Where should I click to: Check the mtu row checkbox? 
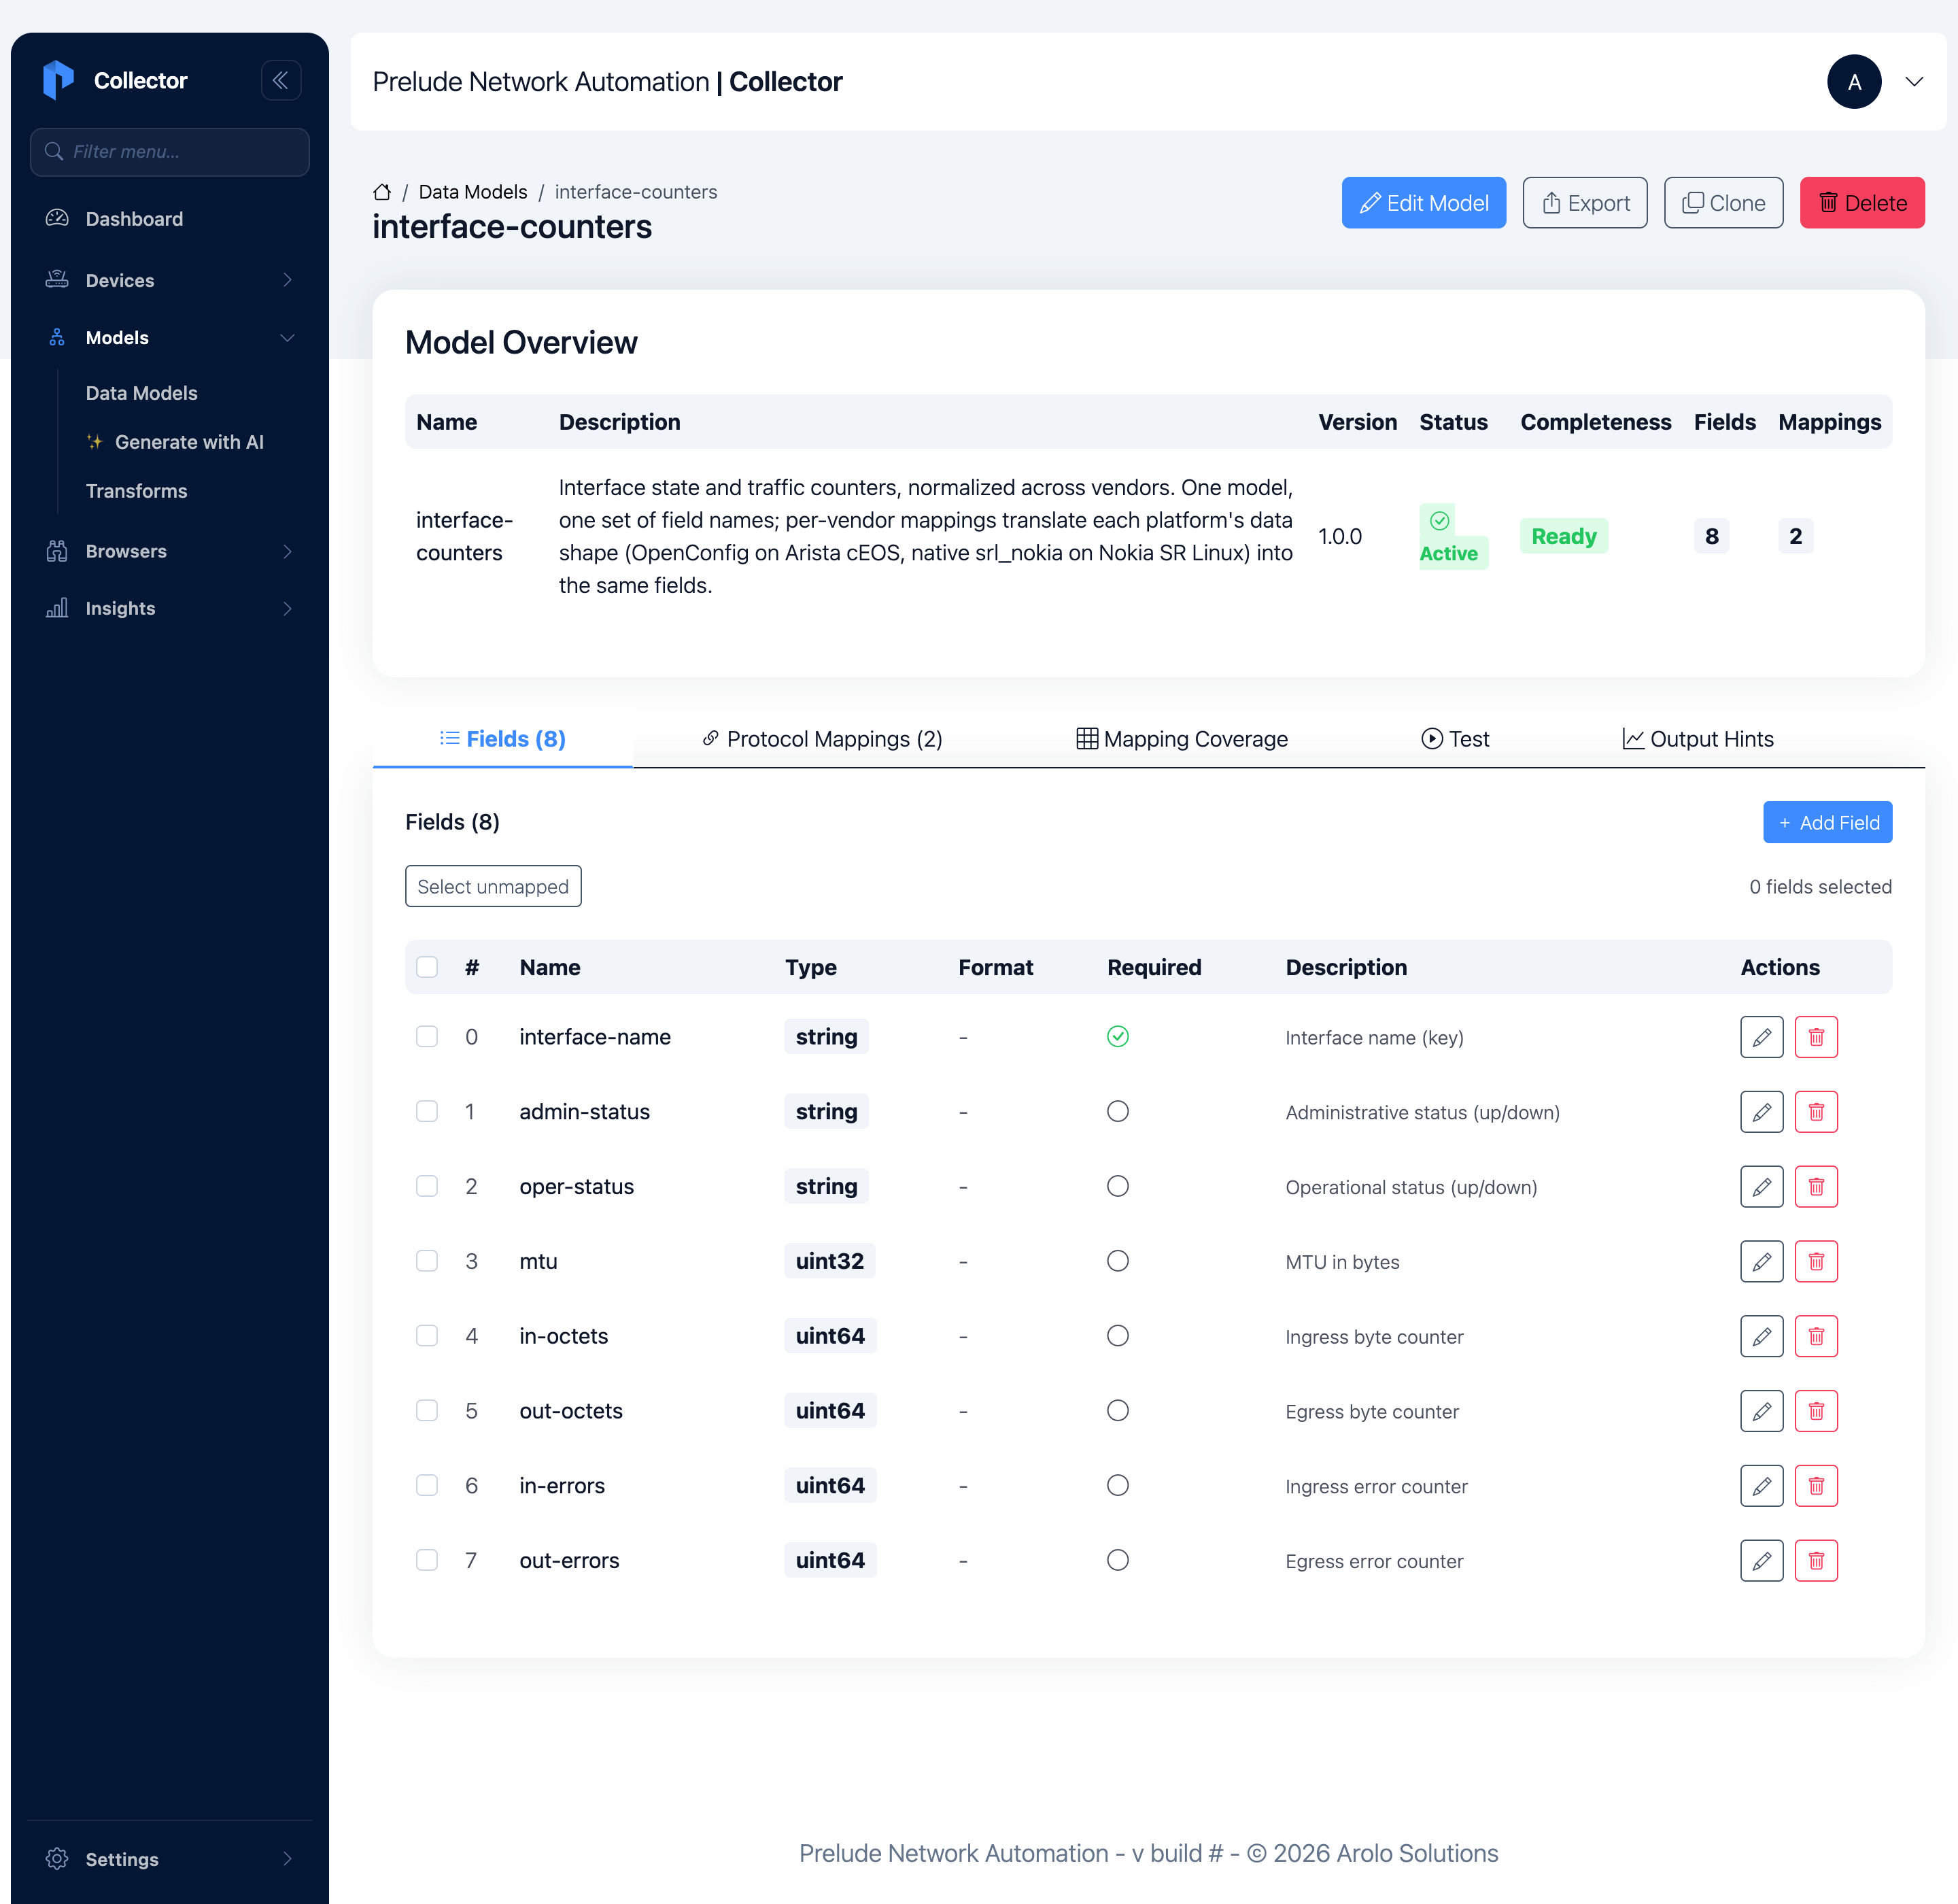(x=427, y=1261)
